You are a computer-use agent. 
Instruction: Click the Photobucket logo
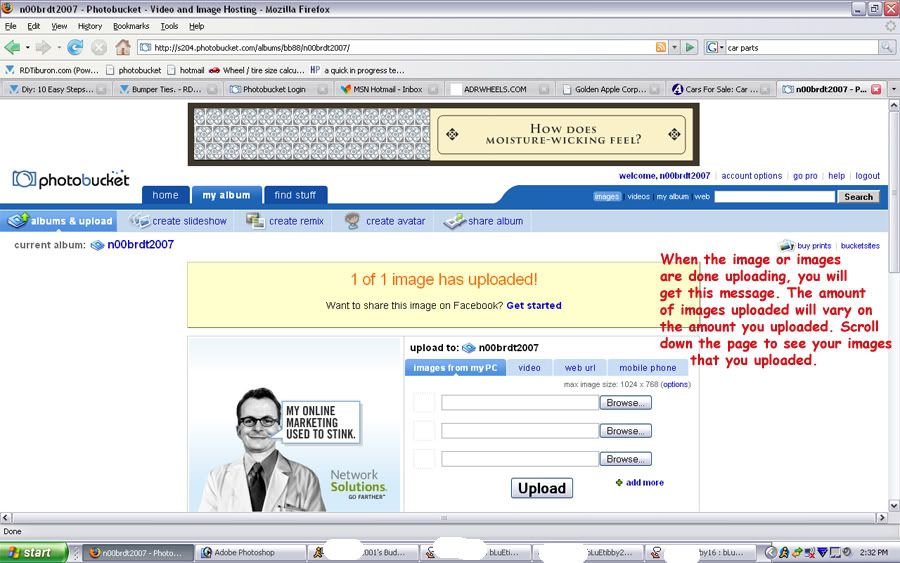point(71,180)
